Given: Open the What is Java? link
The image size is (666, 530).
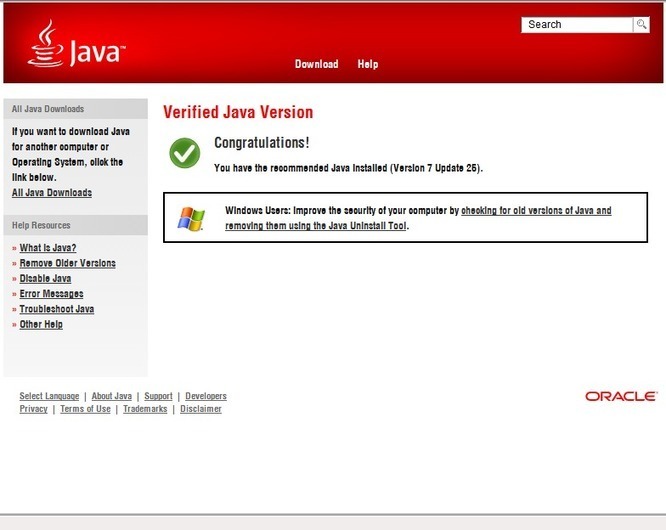Looking at the screenshot, I should point(48,248).
